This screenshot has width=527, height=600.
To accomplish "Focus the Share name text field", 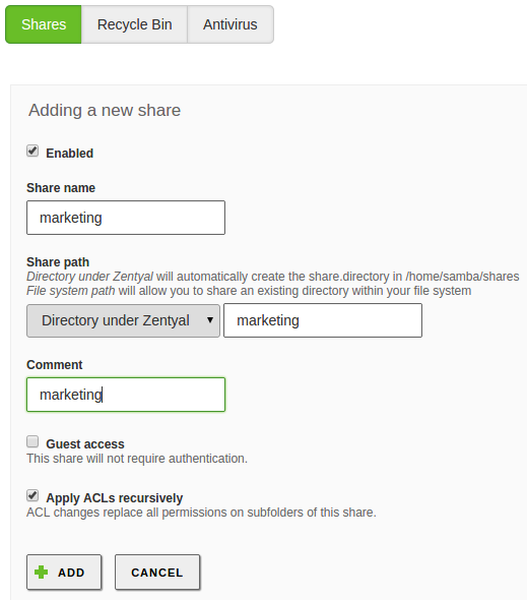I will 126,218.
